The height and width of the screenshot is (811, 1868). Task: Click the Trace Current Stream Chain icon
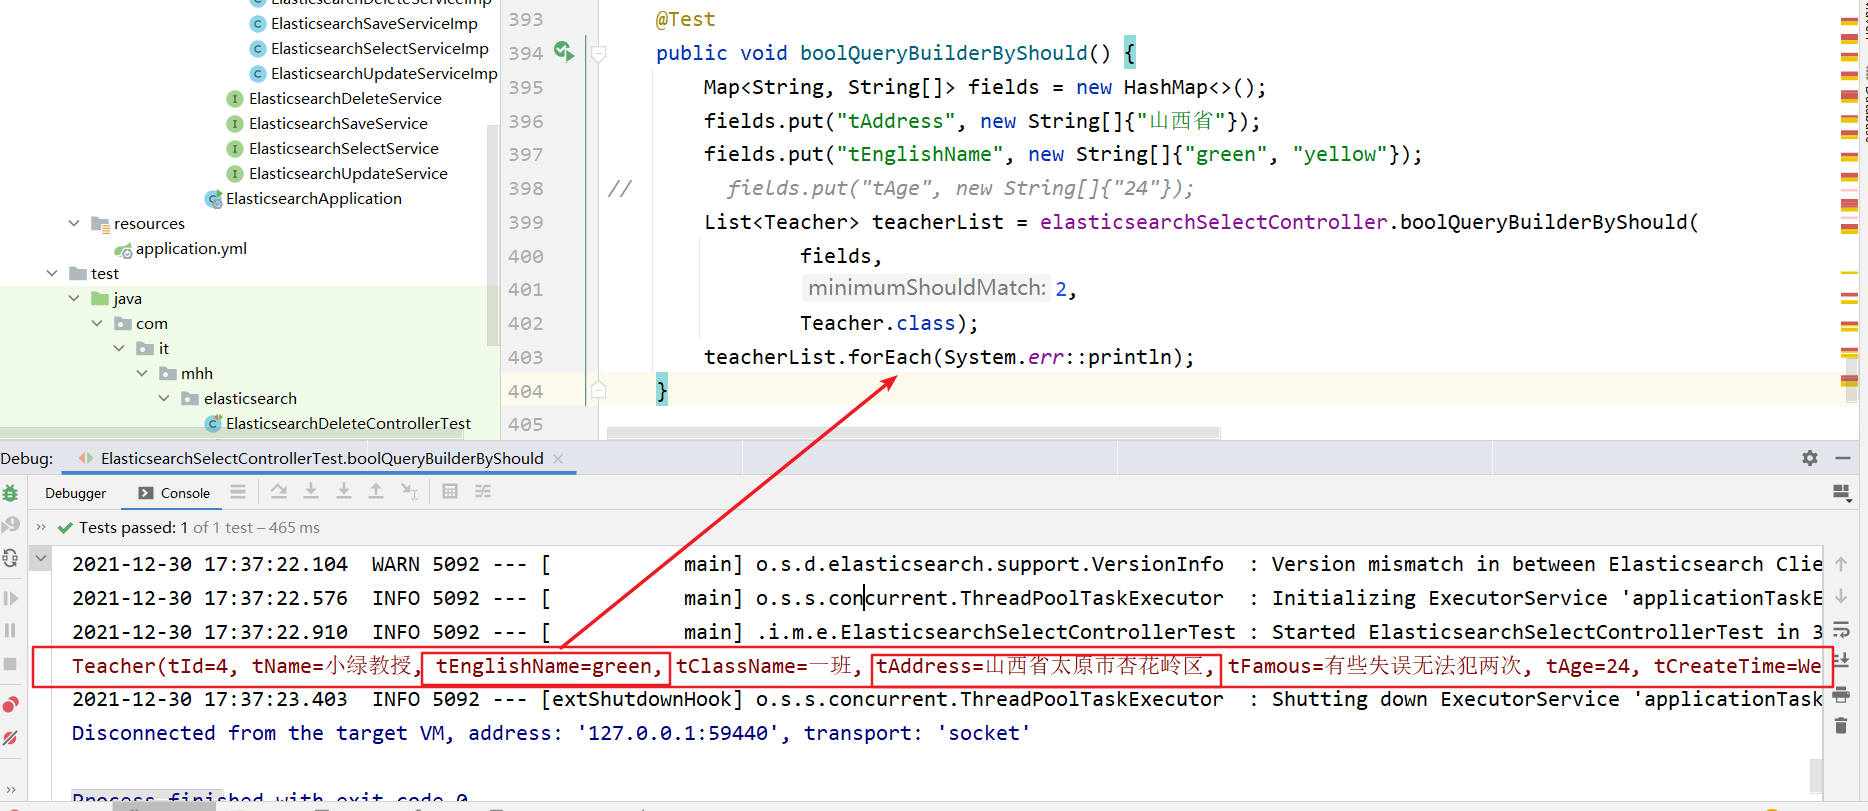pos(483,491)
